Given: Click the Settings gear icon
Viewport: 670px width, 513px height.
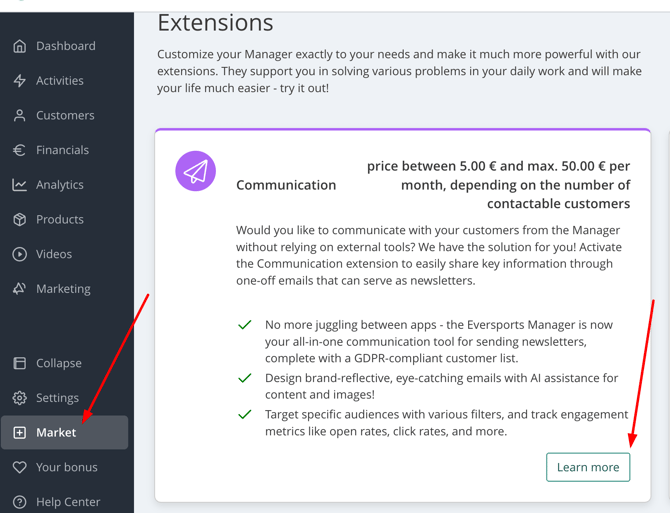Looking at the screenshot, I should 20,398.
